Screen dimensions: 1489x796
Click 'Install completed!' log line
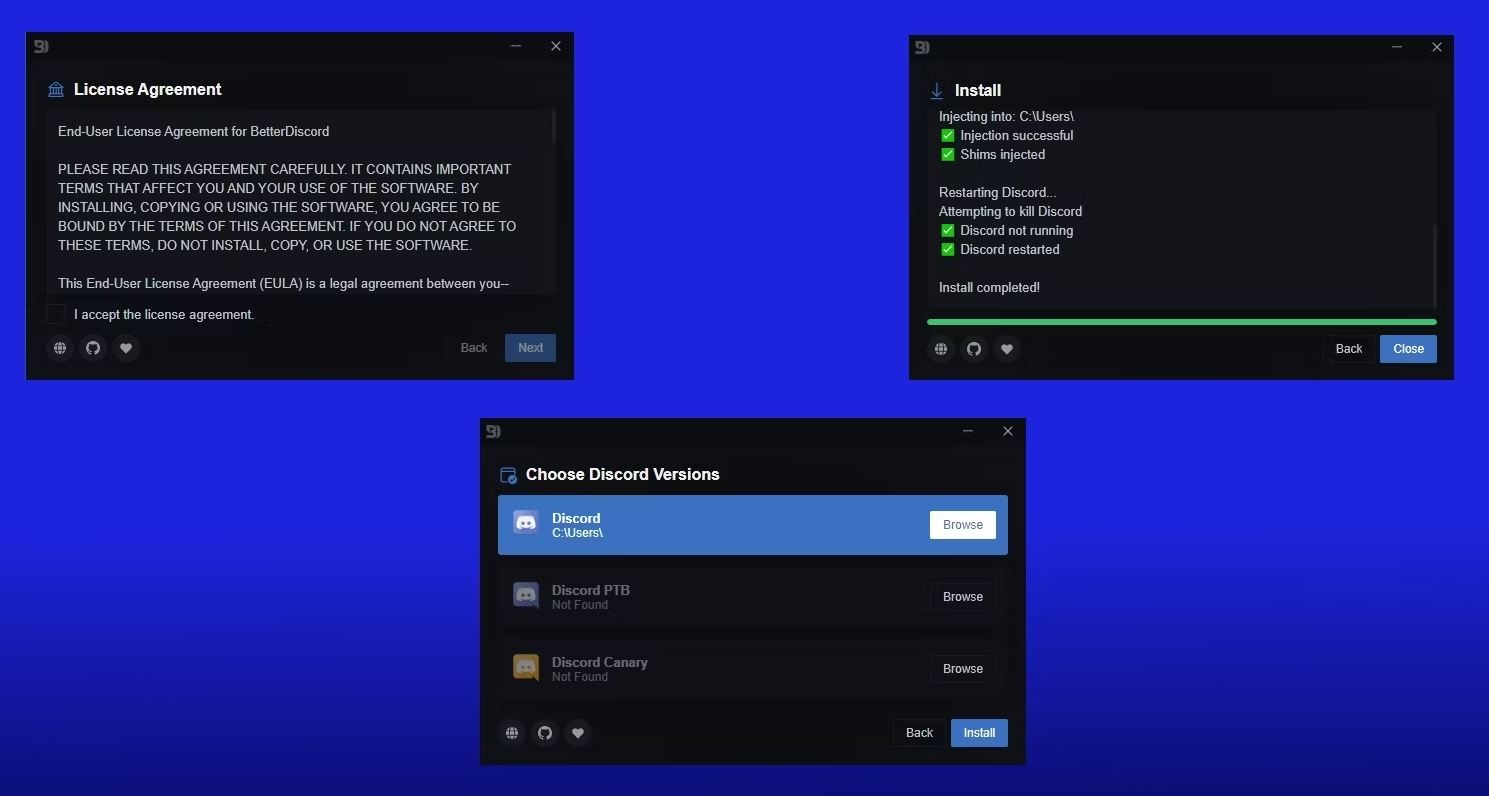tap(989, 288)
